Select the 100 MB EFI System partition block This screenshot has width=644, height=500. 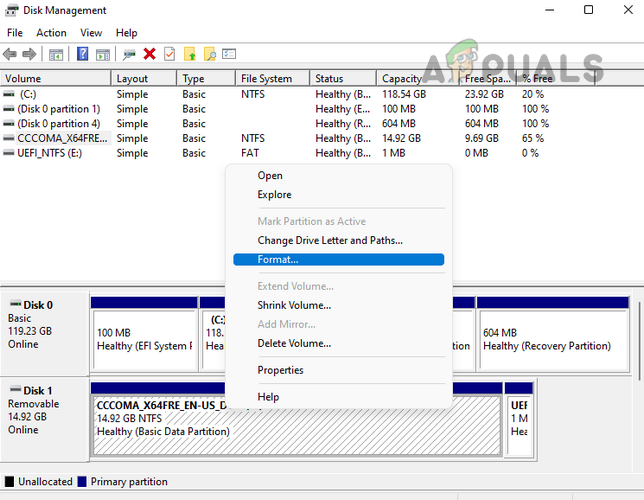pos(144,334)
